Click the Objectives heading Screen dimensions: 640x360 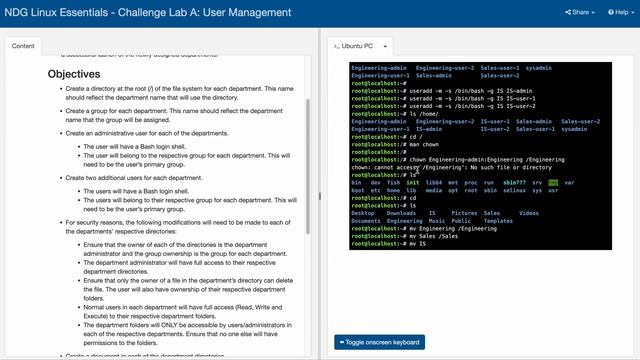(x=74, y=74)
